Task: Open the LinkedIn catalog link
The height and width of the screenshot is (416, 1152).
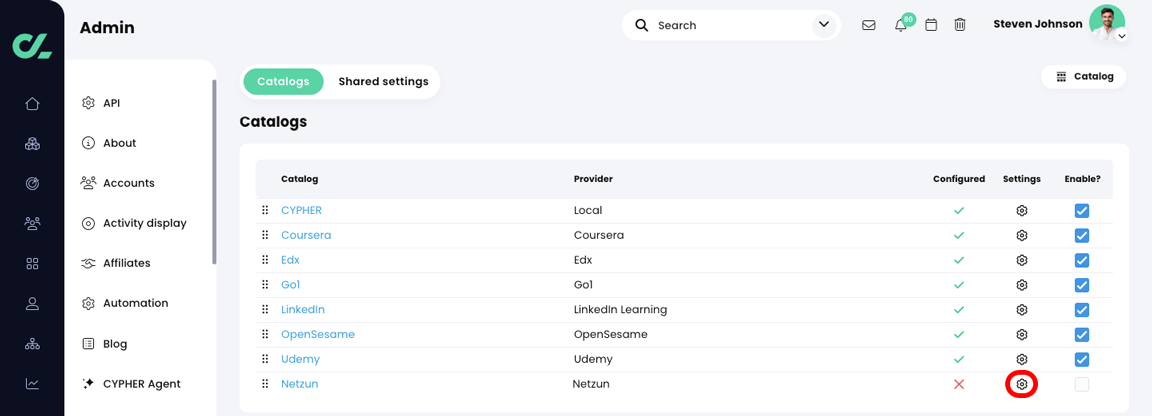Action: coord(303,309)
